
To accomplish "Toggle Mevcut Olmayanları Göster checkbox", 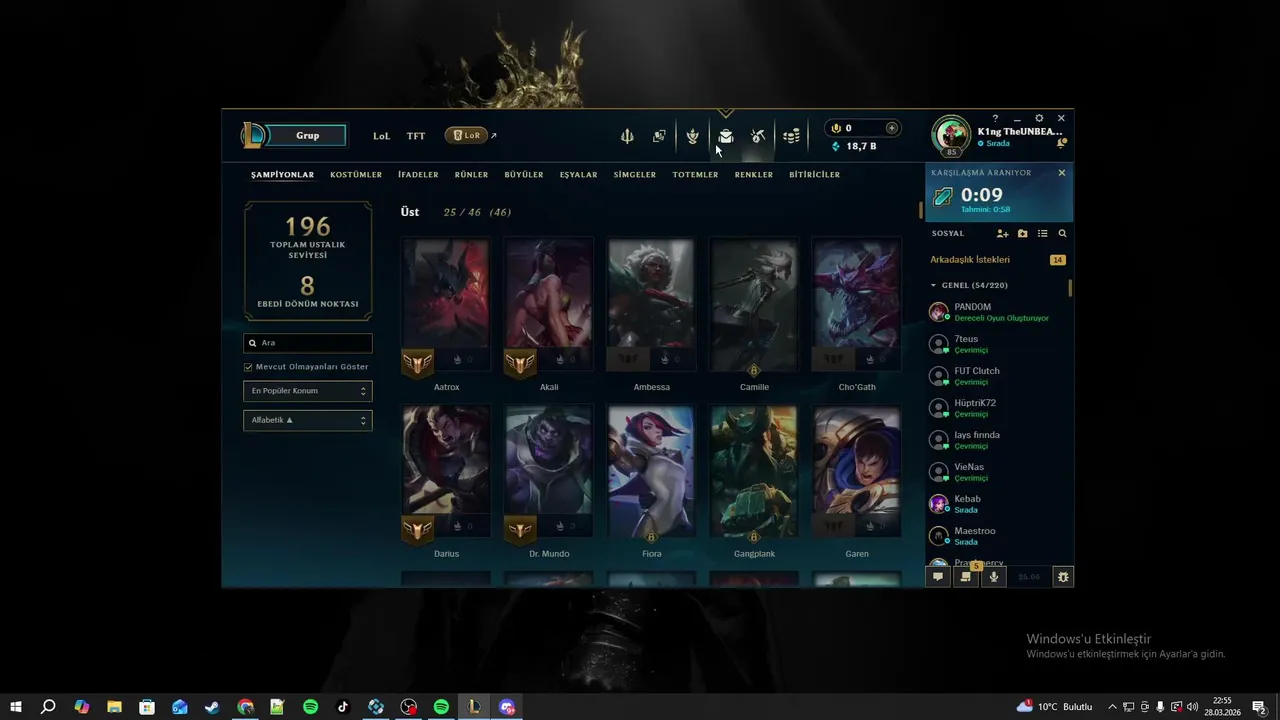I will pyautogui.click(x=248, y=367).
